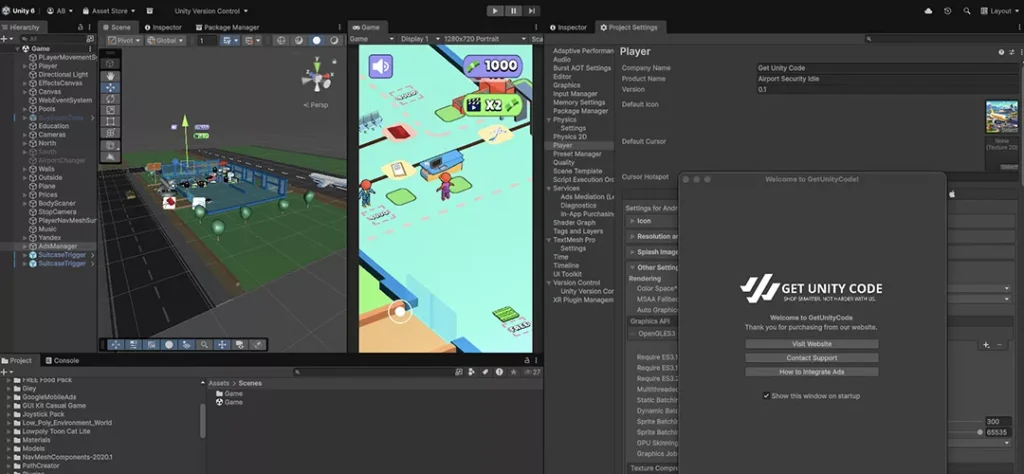Click the Step frame button
The image size is (1024, 474).
pyautogui.click(x=532, y=11)
